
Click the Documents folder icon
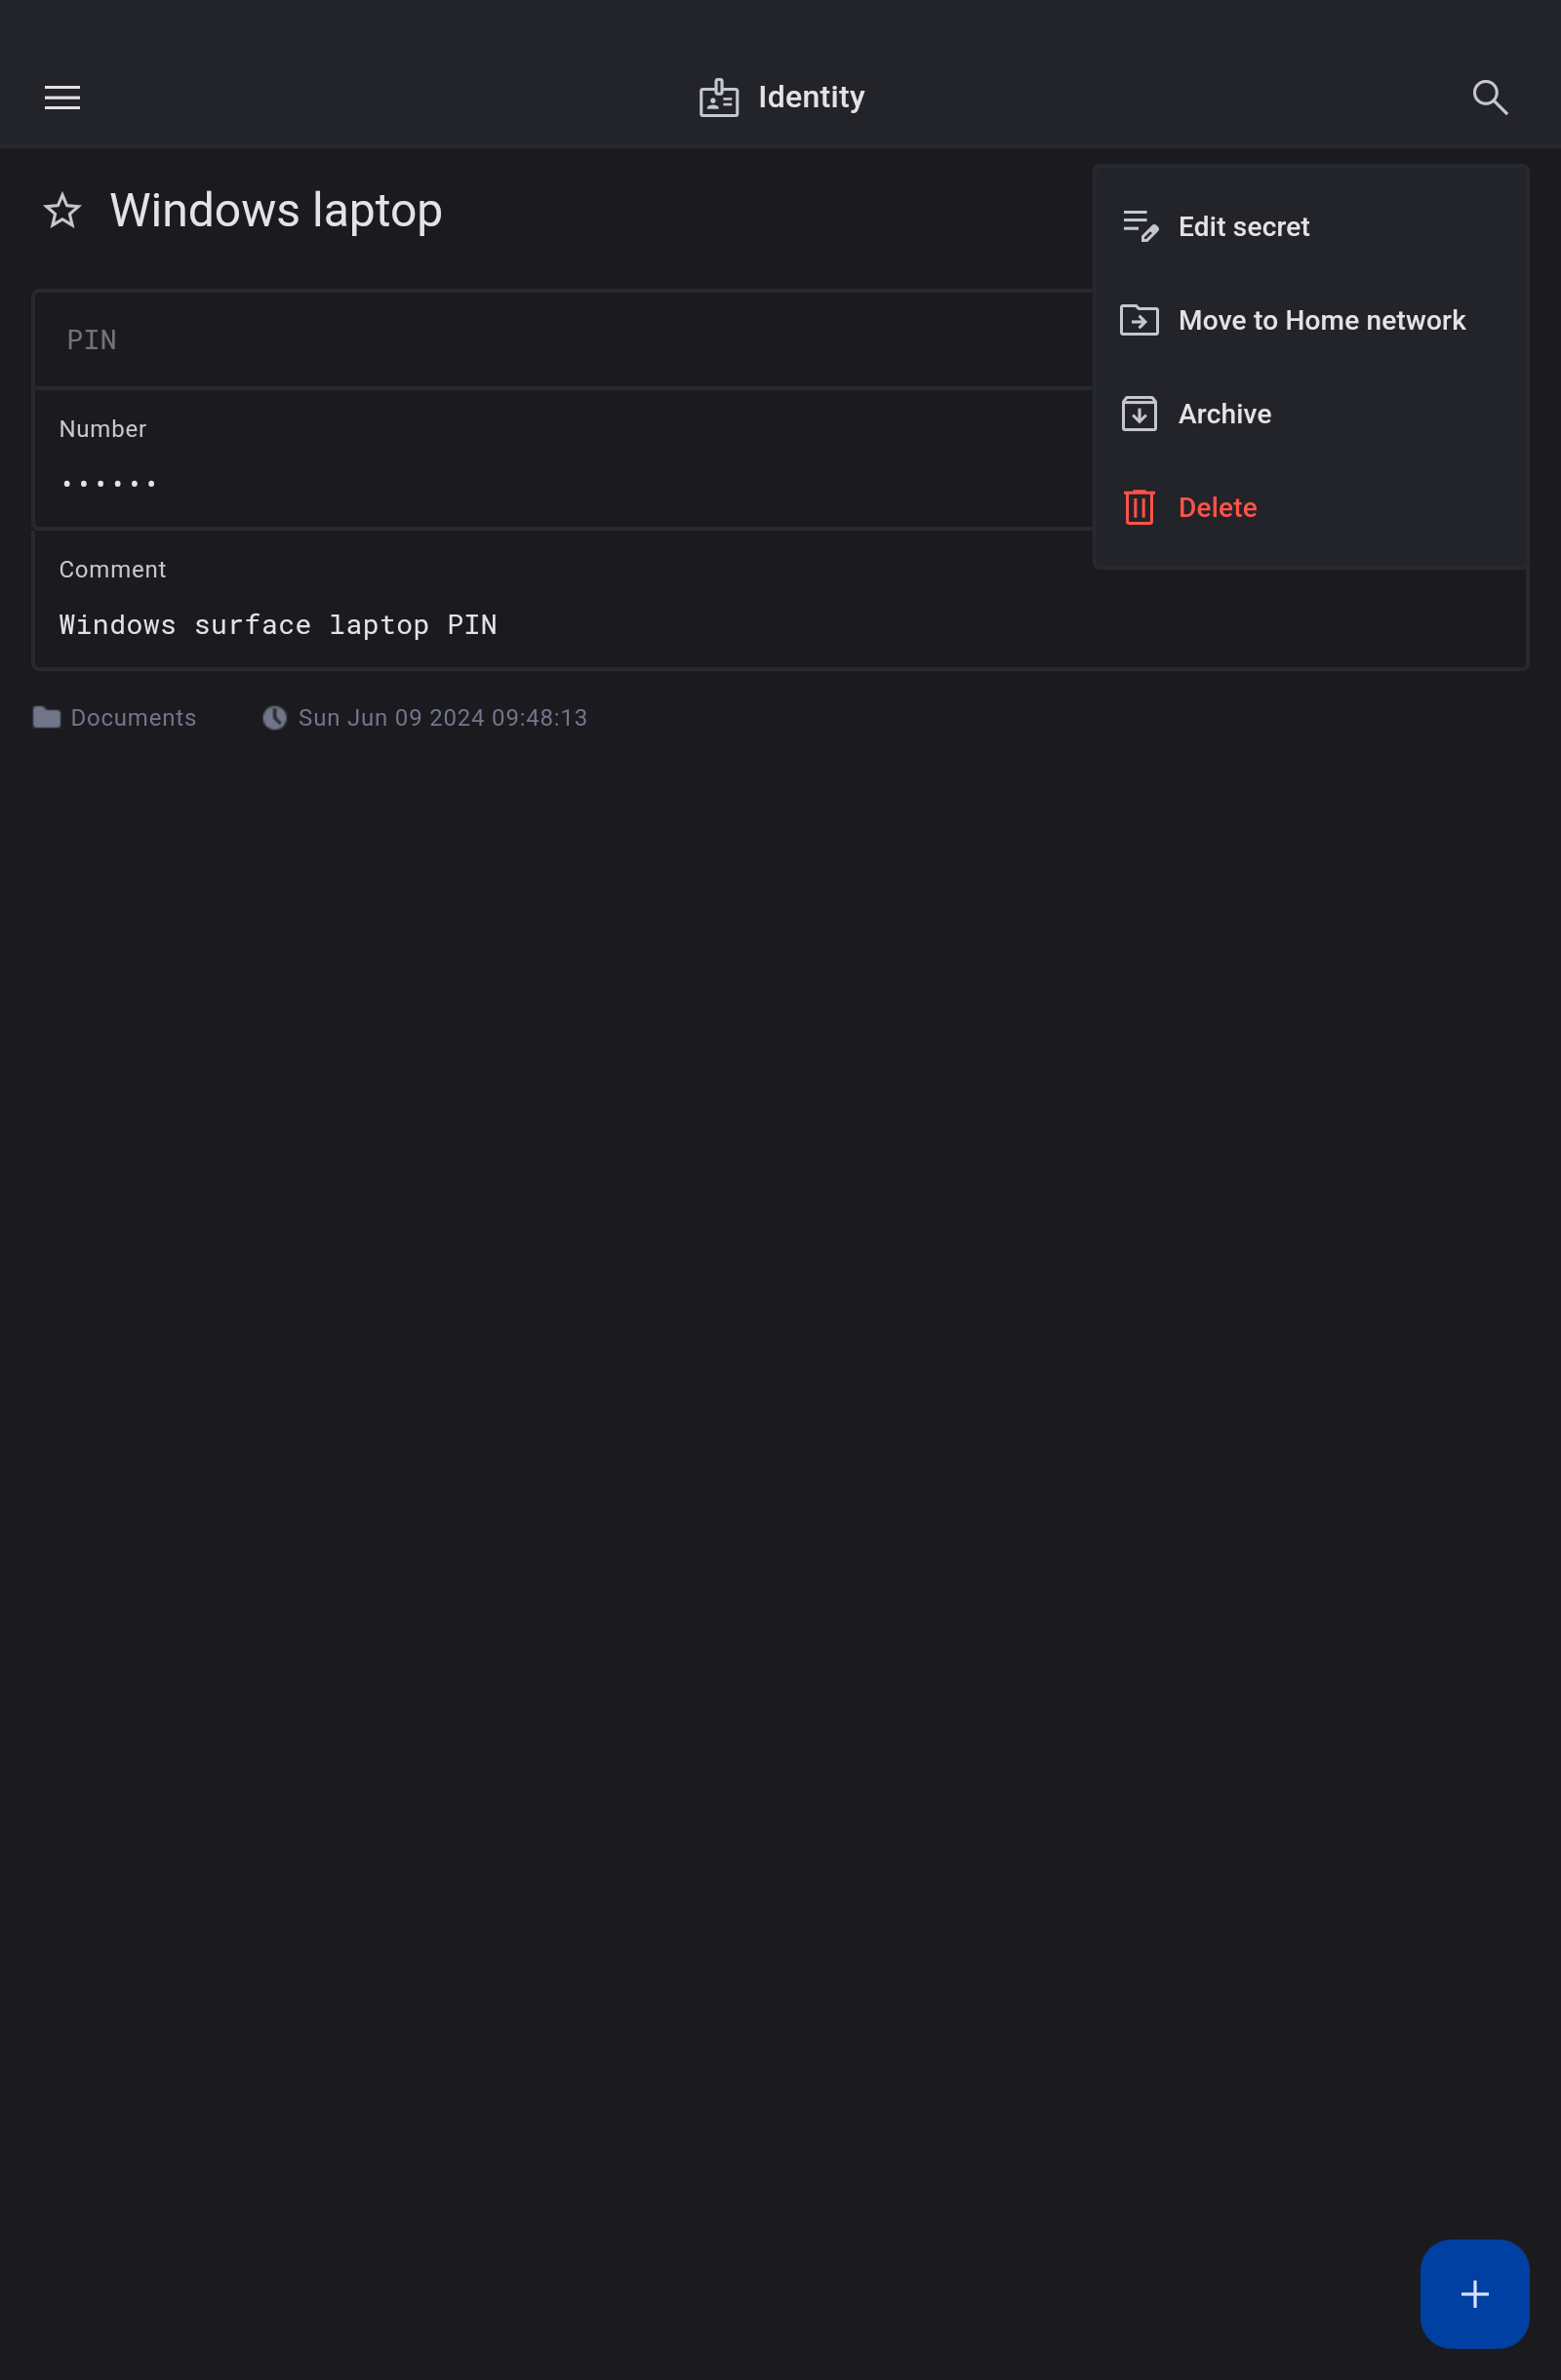point(46,718)
